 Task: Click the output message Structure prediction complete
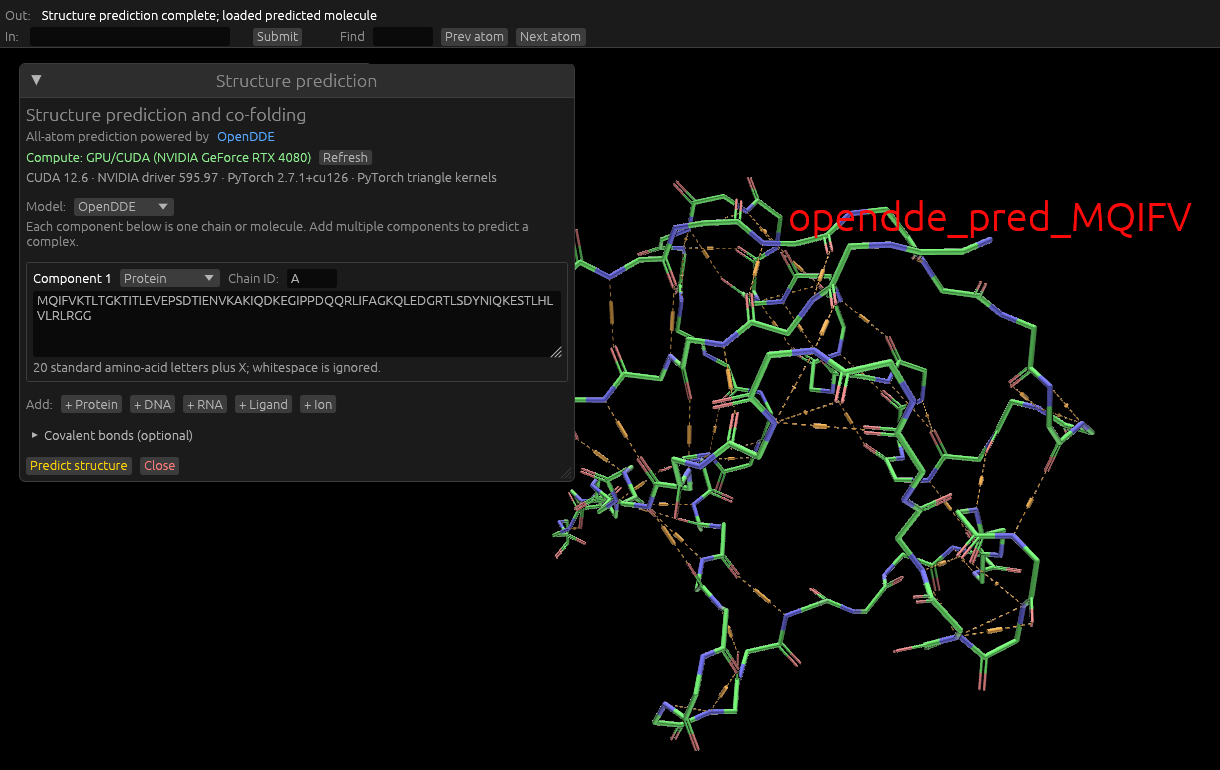[x=209, y=16]
